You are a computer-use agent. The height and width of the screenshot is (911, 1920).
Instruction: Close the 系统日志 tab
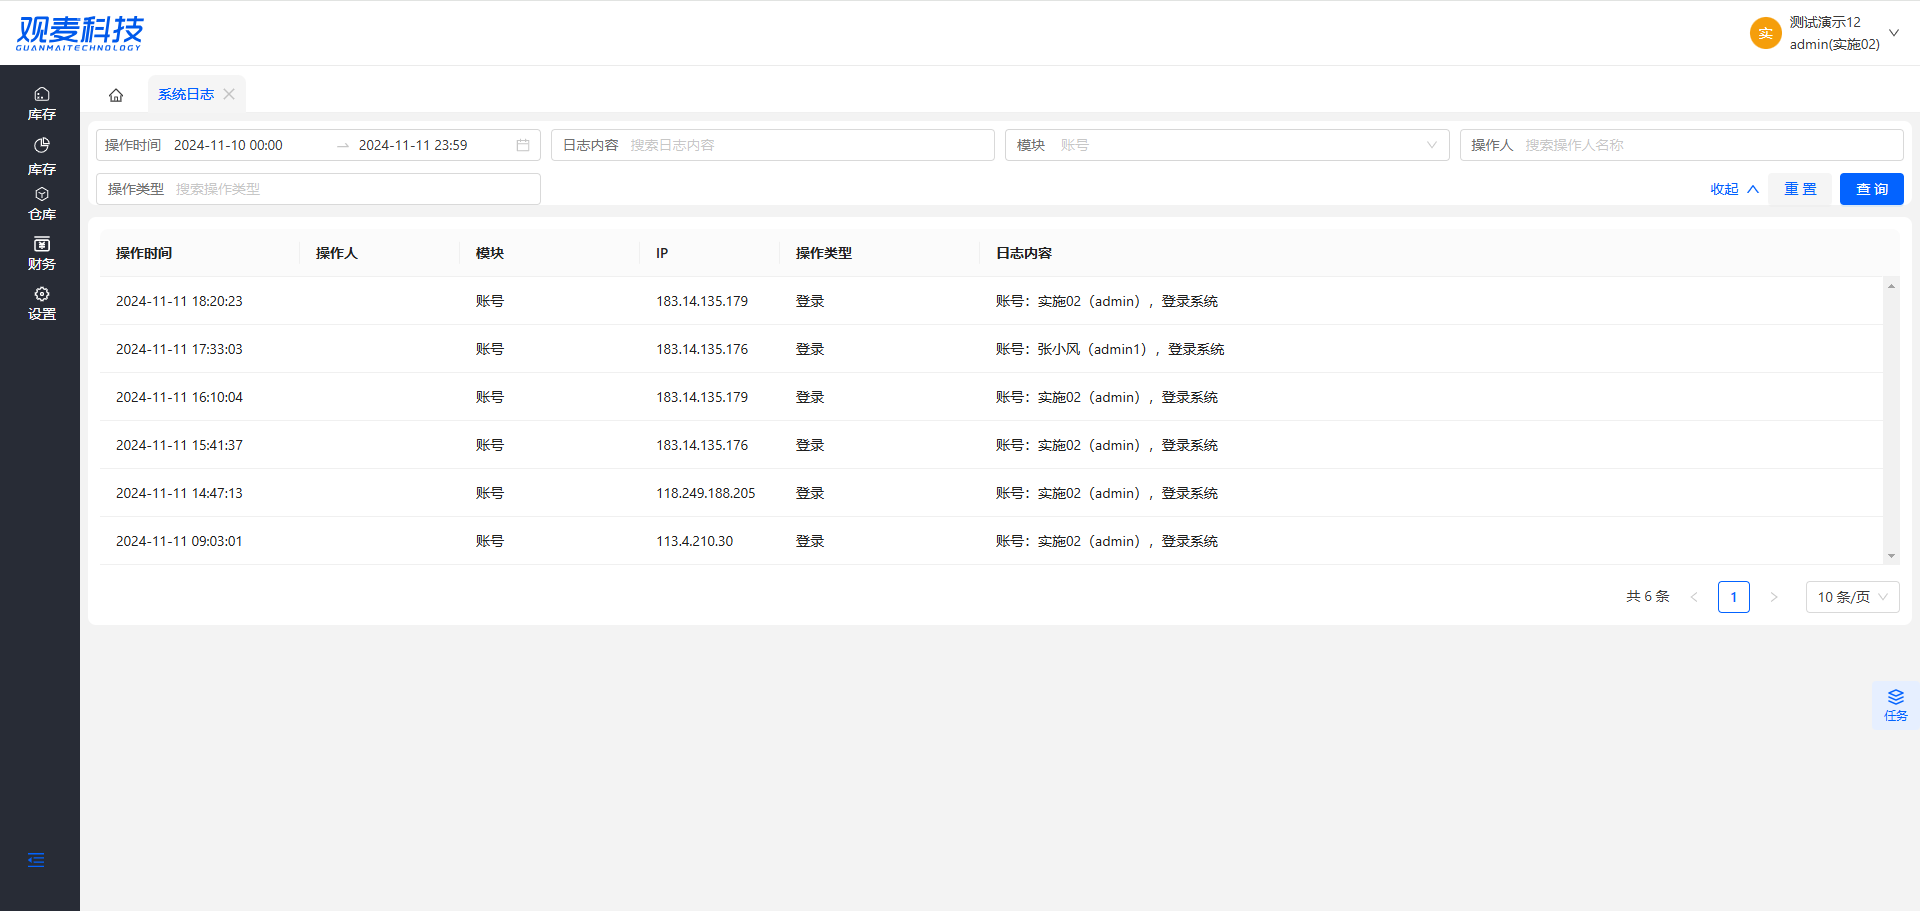pos(229,94)
